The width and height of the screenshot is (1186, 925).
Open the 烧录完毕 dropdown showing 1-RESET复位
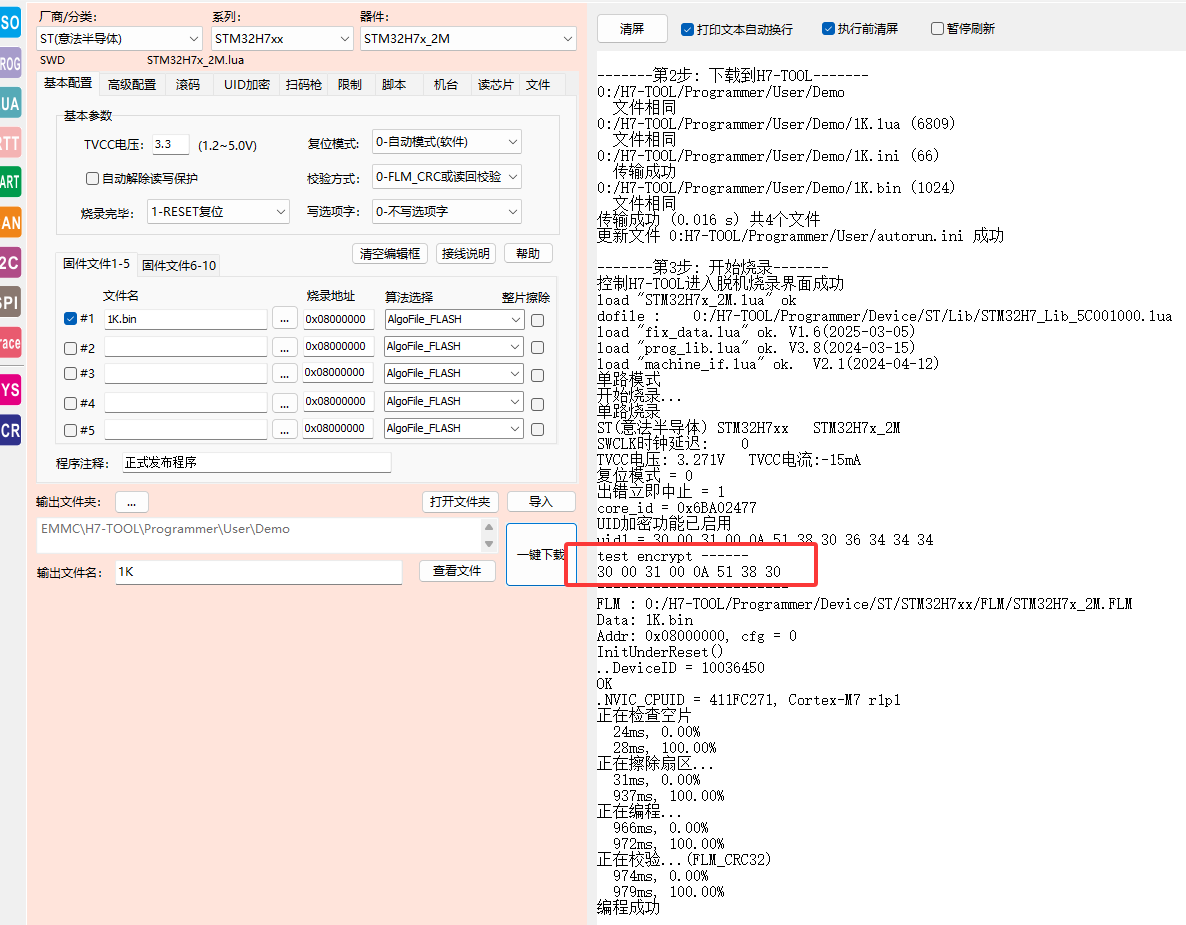tap(219, 212)
